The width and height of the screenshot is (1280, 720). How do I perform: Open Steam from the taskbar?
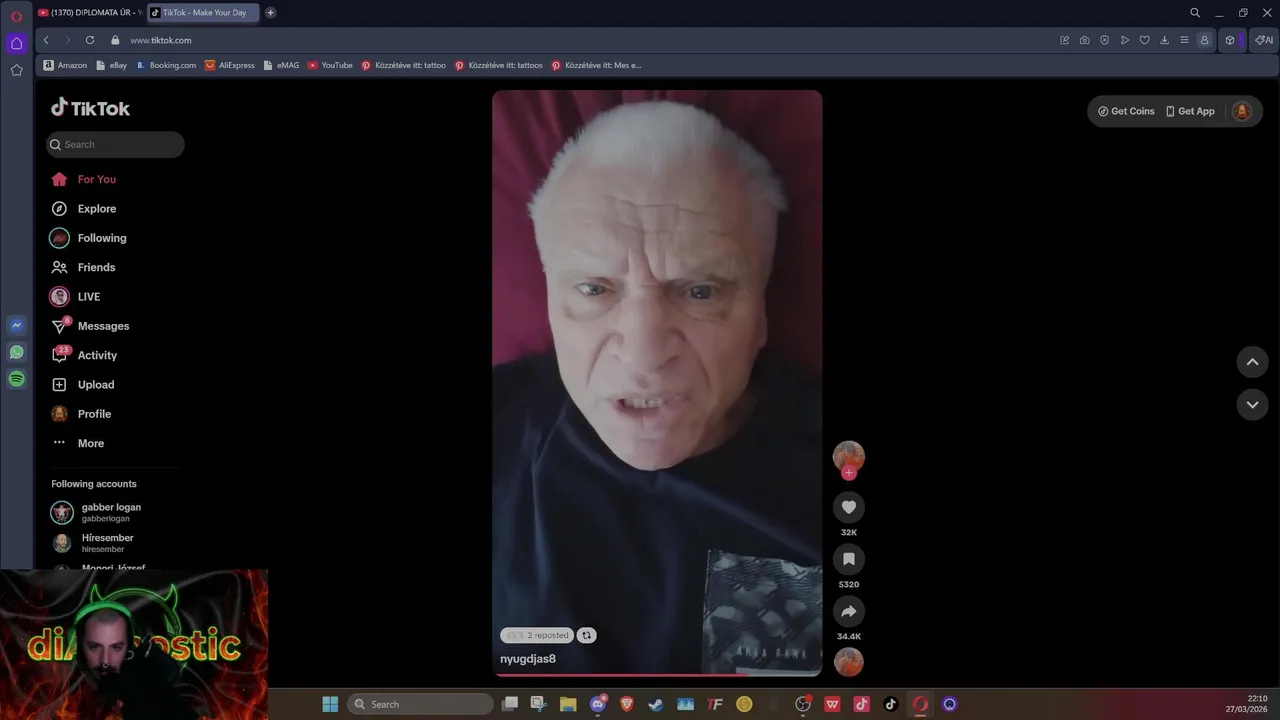tap(656, 704)
